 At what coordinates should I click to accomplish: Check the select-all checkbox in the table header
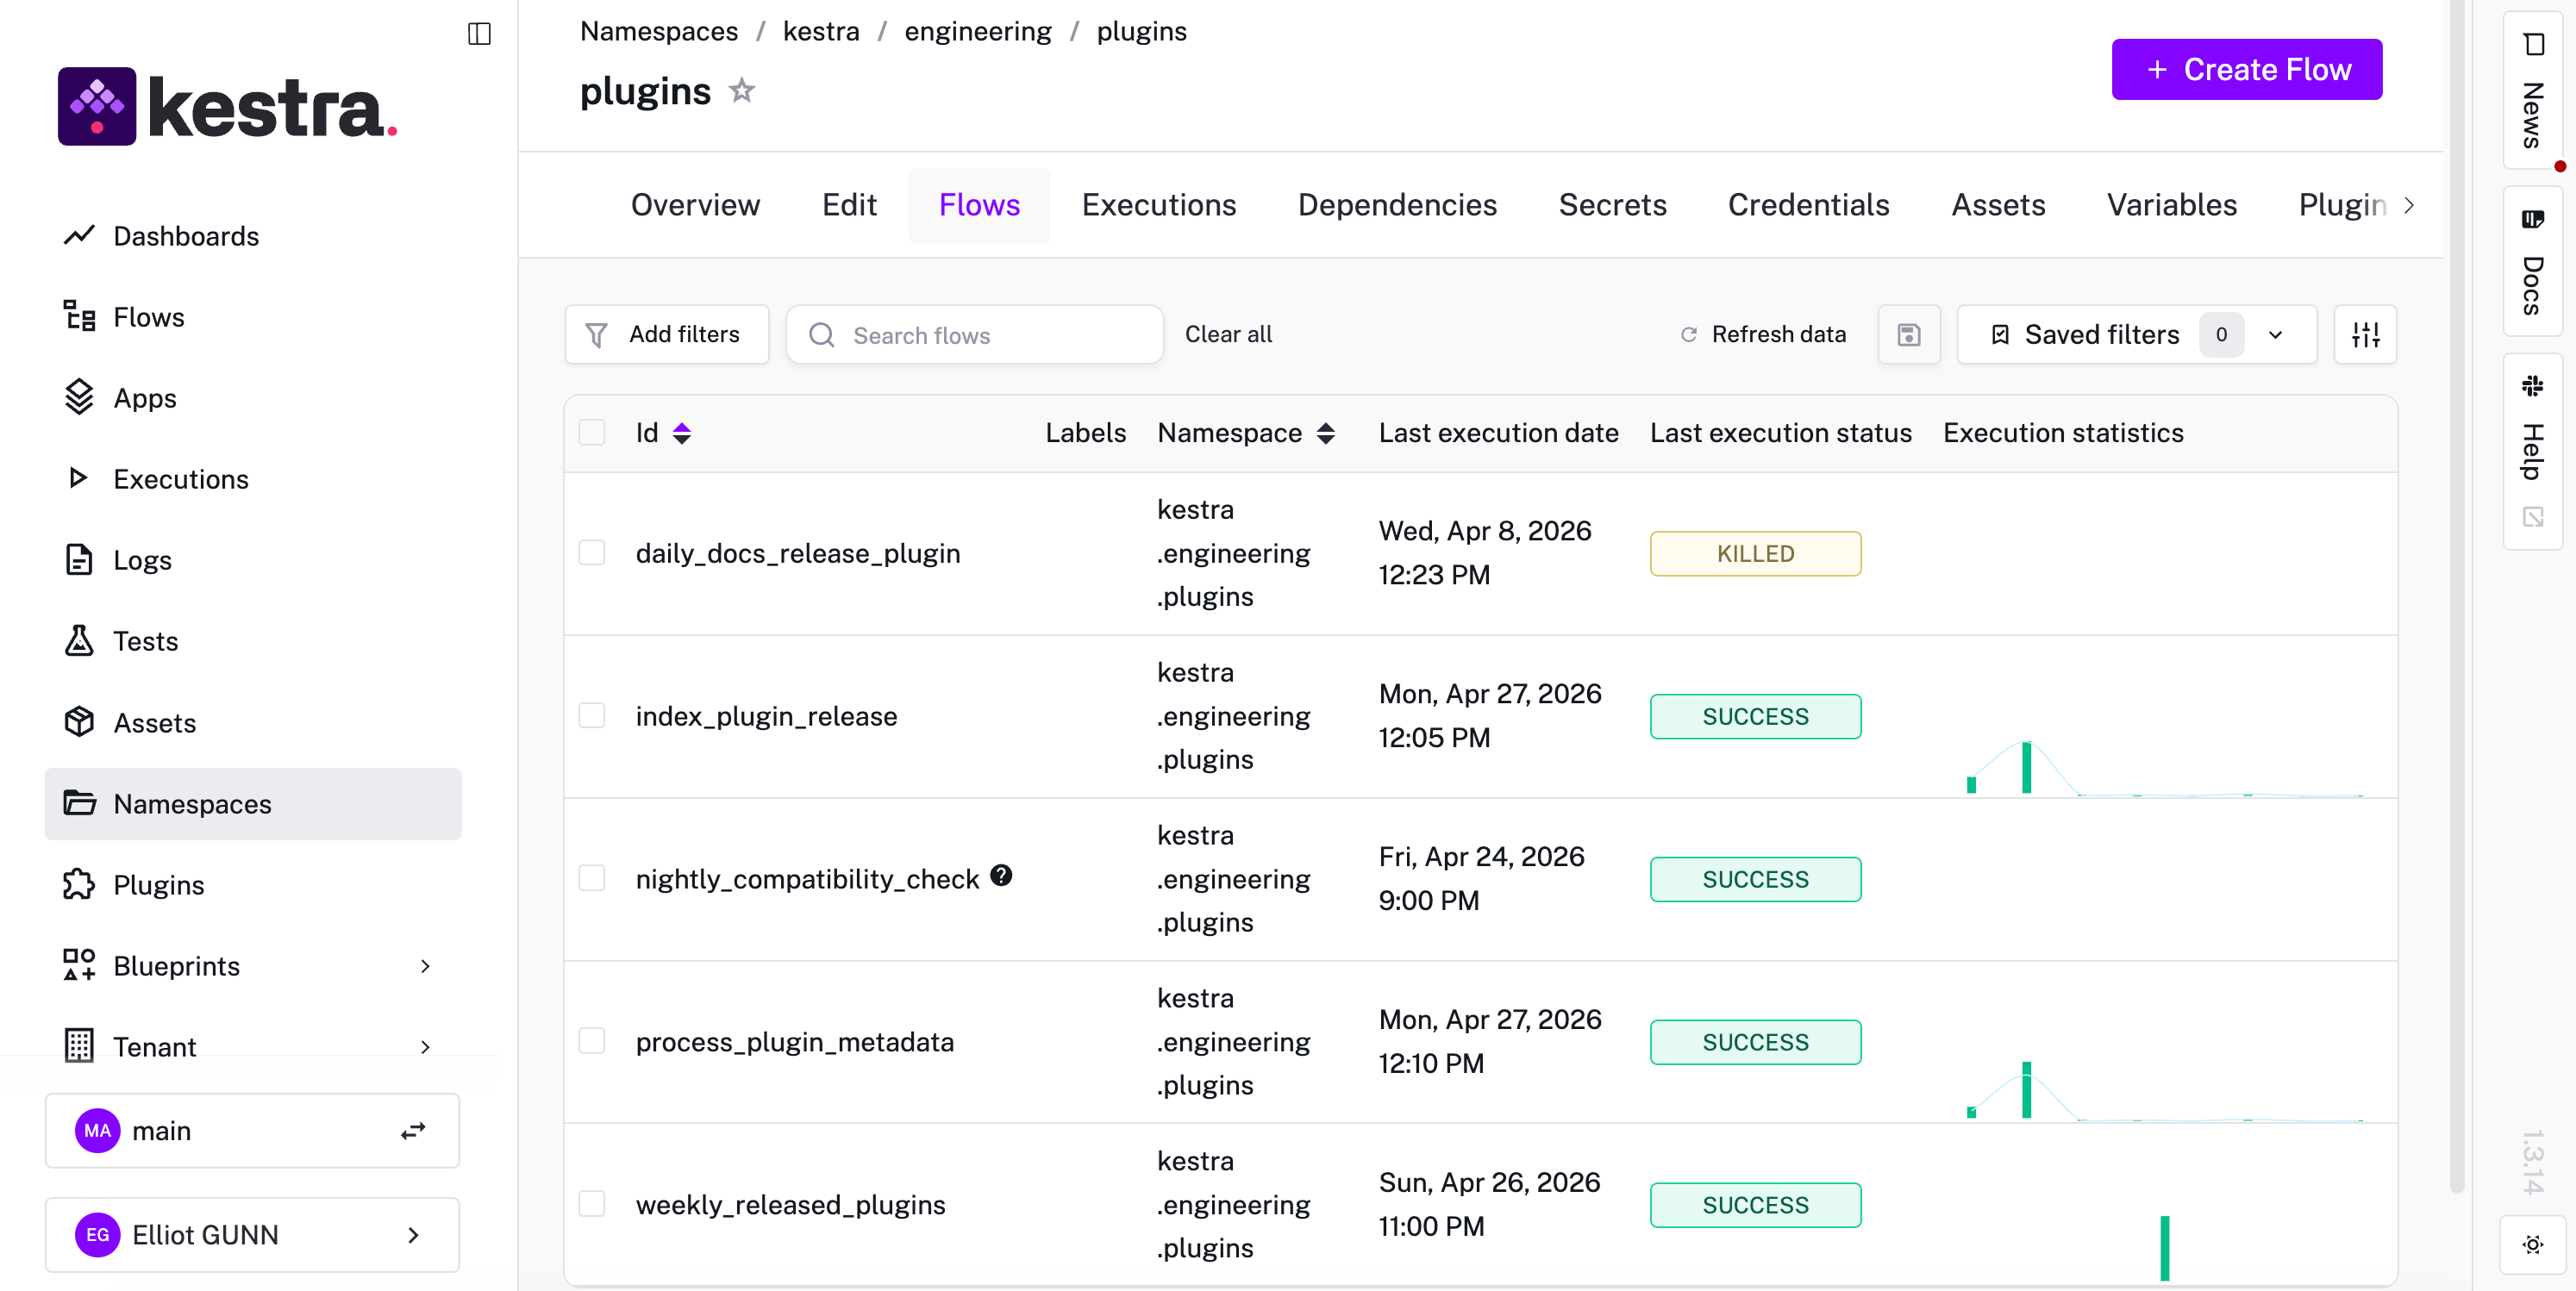tap(592, 432)
